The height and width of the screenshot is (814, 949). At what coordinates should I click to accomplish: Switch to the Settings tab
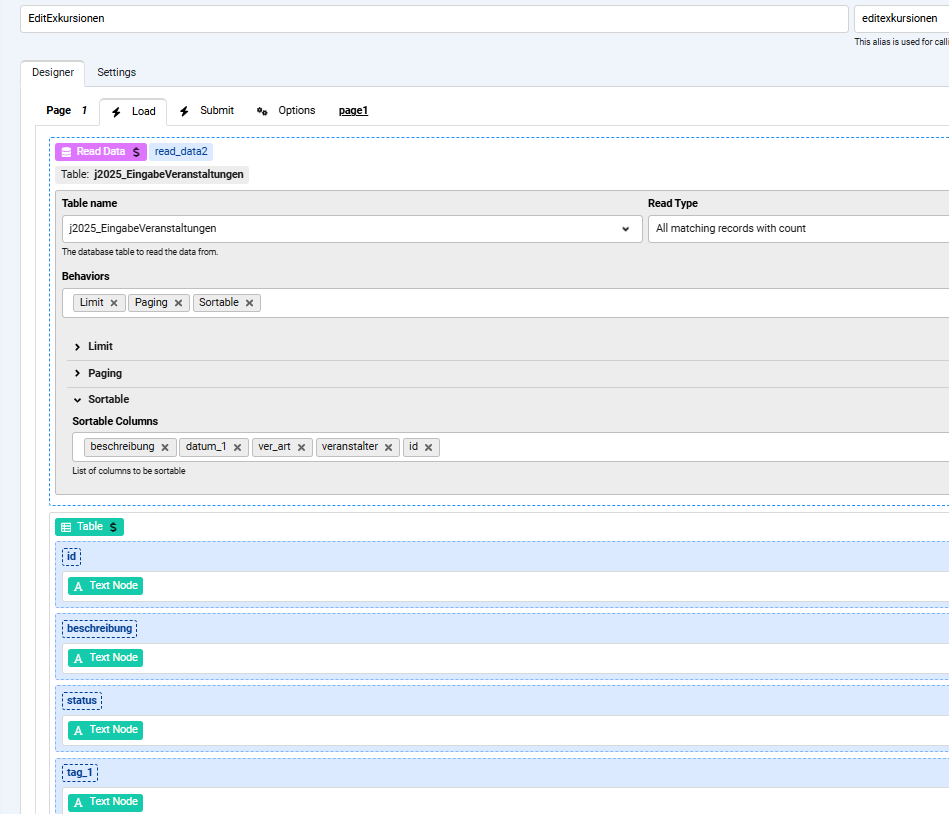tap(116, 72)
